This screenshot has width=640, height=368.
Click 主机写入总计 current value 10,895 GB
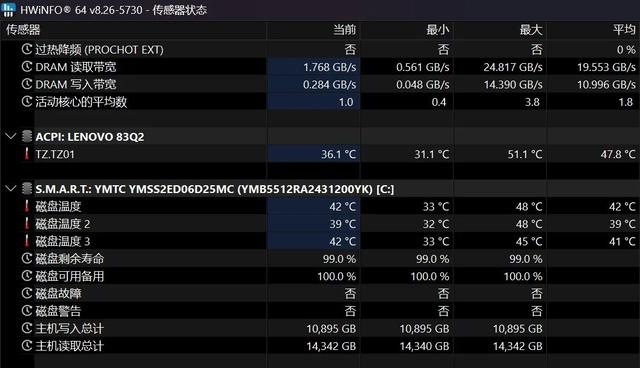click(331, 328)
